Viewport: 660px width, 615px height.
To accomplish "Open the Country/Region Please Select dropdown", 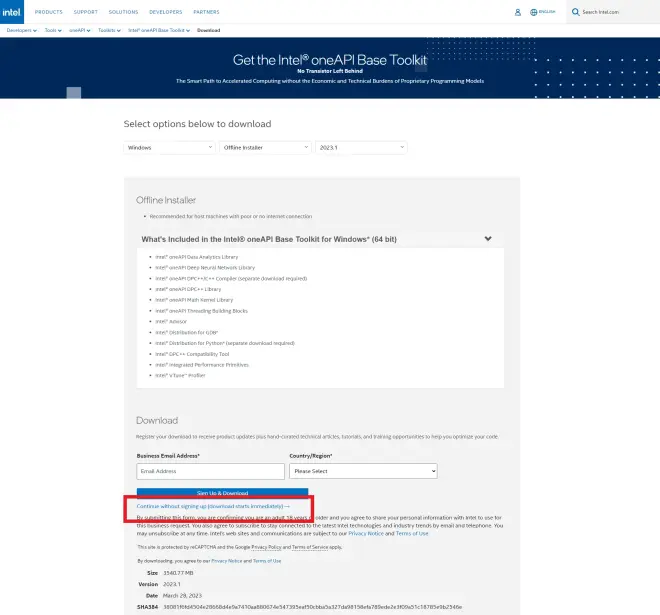I will pyautogui.click(x=363, y=471).
